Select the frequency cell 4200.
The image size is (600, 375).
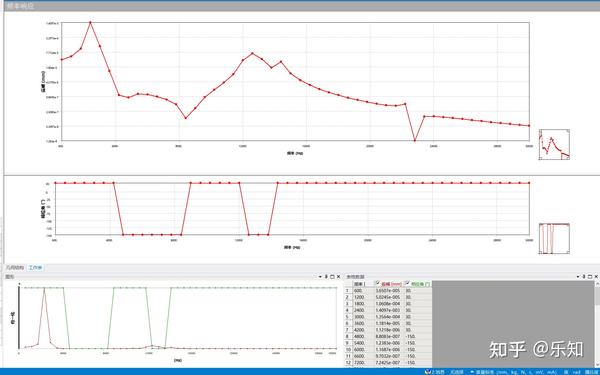click(x=364, y=330)
